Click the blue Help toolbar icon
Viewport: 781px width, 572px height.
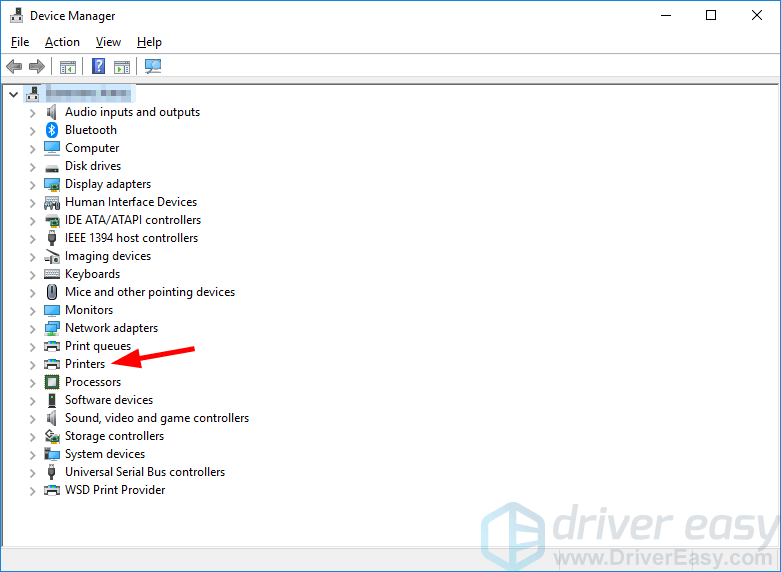coord(98,67)
